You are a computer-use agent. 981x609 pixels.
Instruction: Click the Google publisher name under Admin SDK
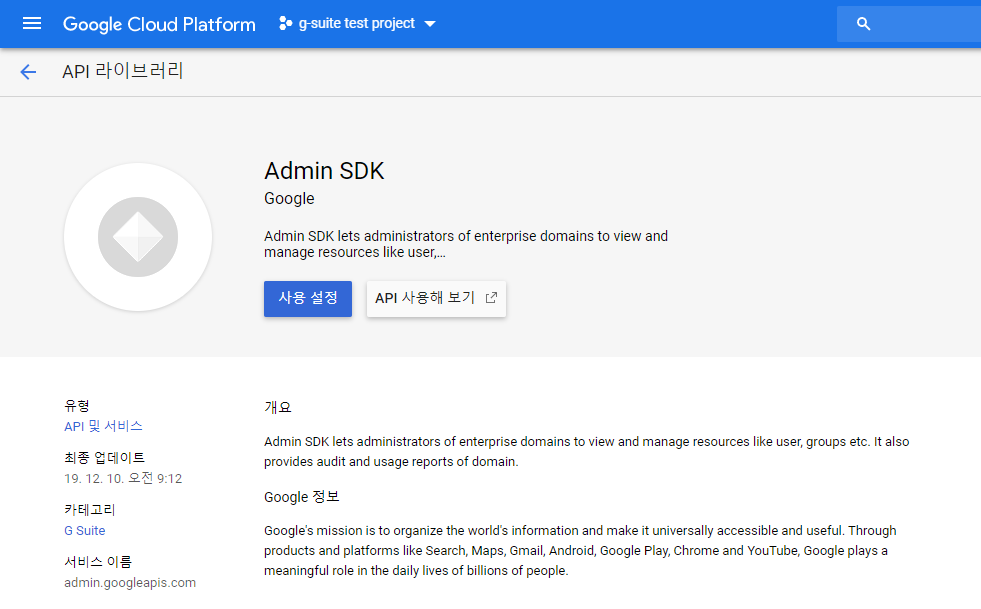(x=289, y=198)
